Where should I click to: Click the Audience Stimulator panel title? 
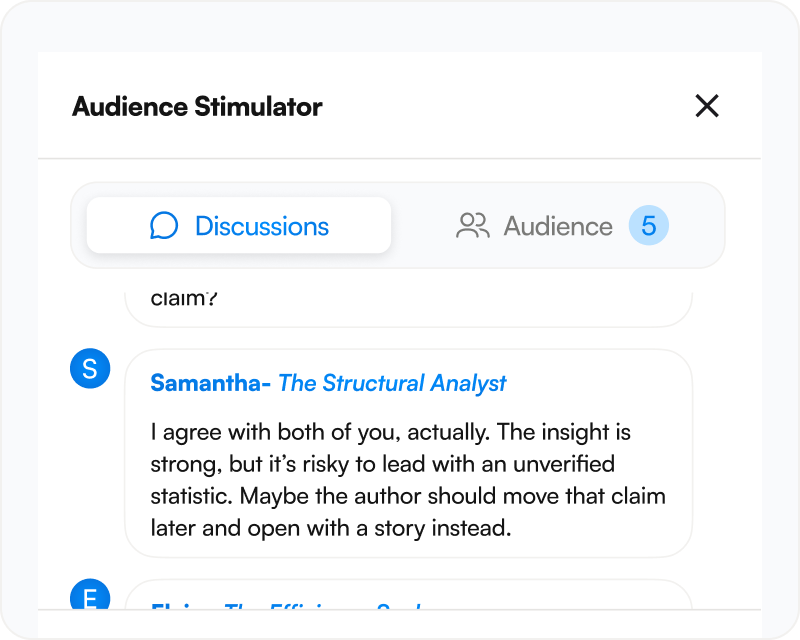click(x=195, y=106)
